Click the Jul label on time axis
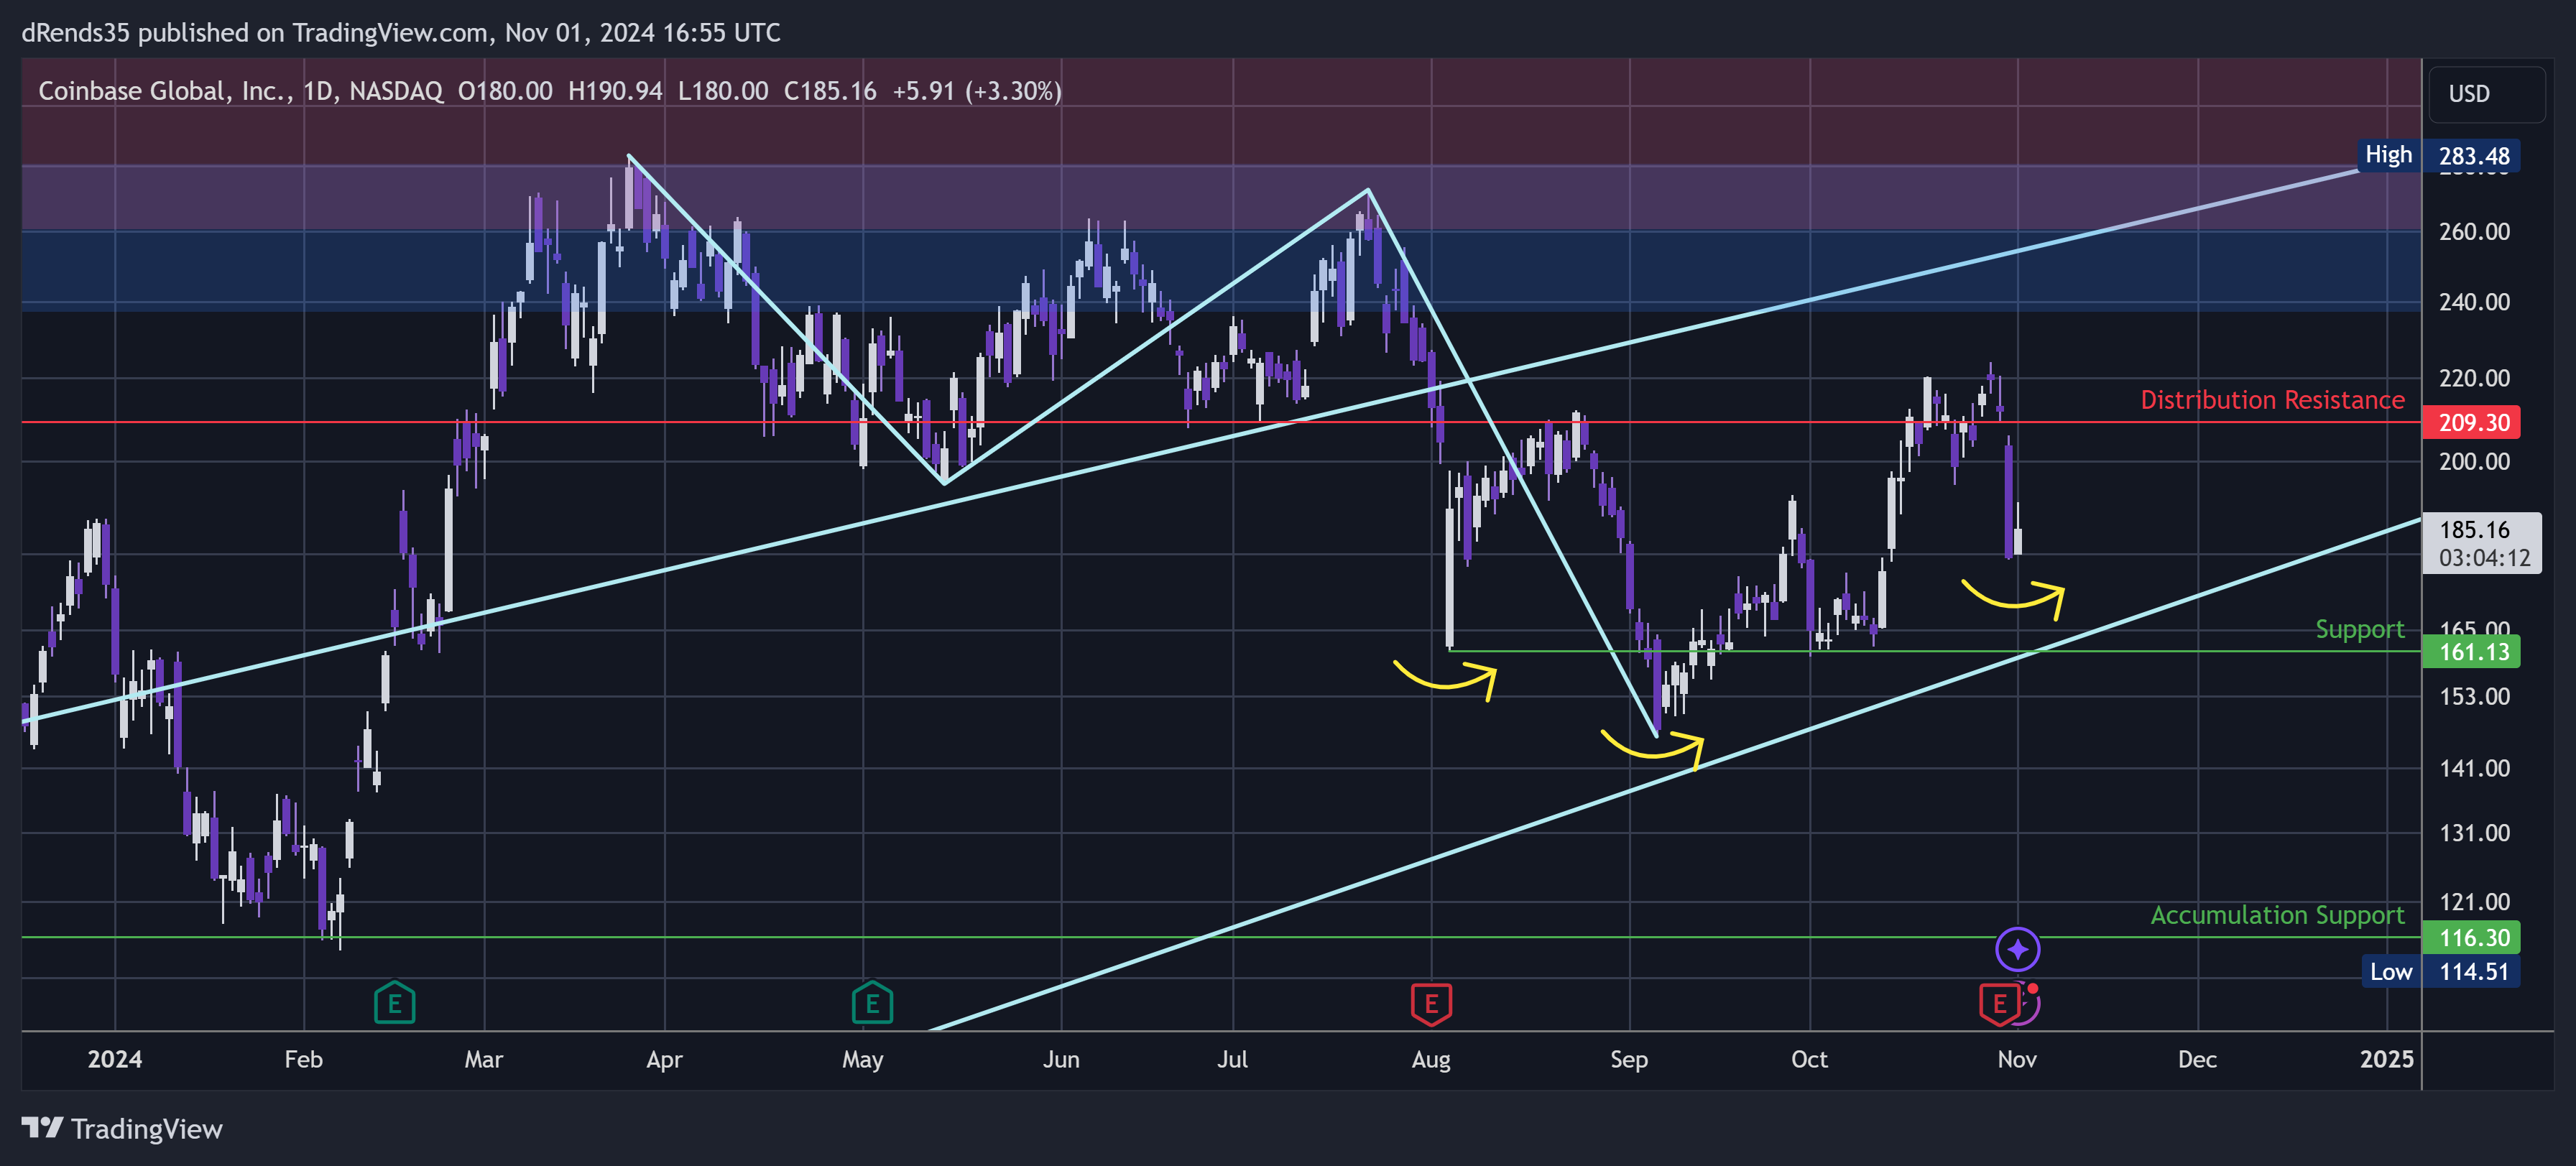The image size is (2576, 1166). (1233, 1059)
